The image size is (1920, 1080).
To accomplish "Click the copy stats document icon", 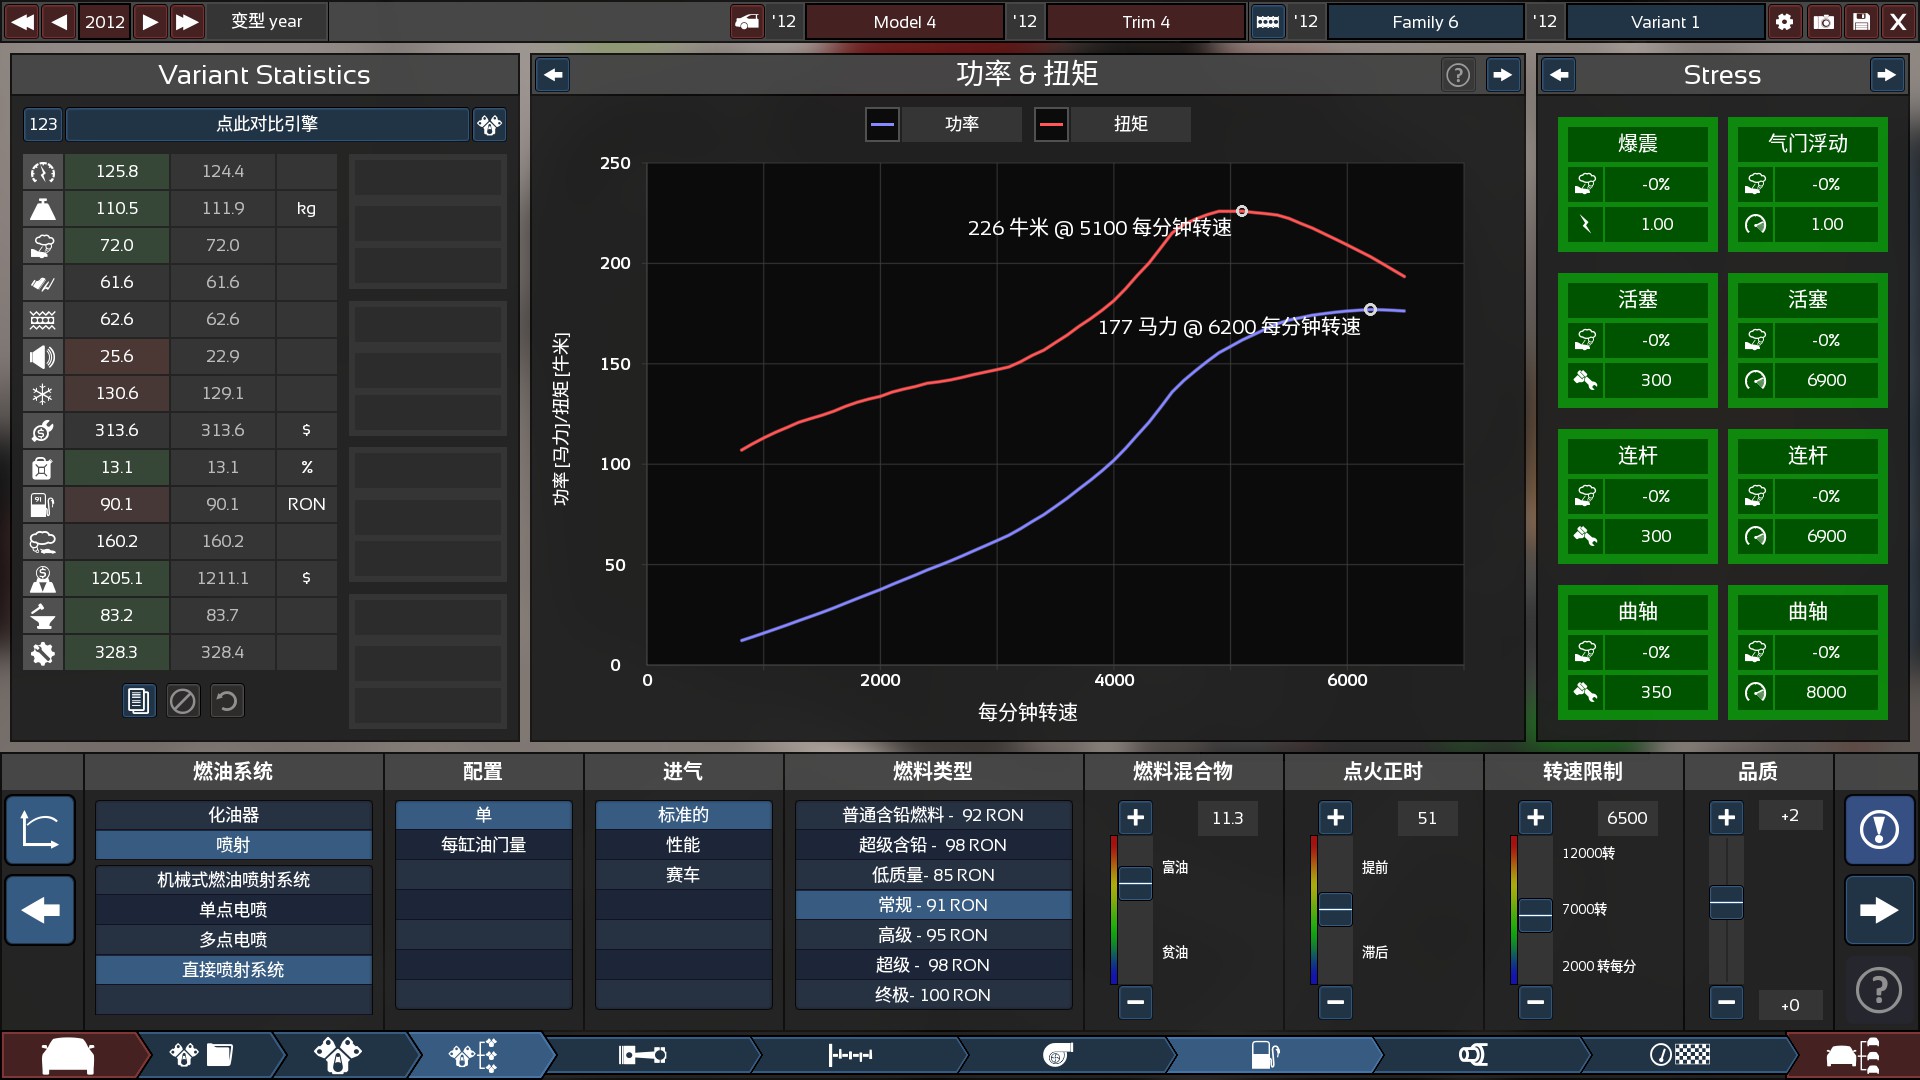I will point(138,701).
